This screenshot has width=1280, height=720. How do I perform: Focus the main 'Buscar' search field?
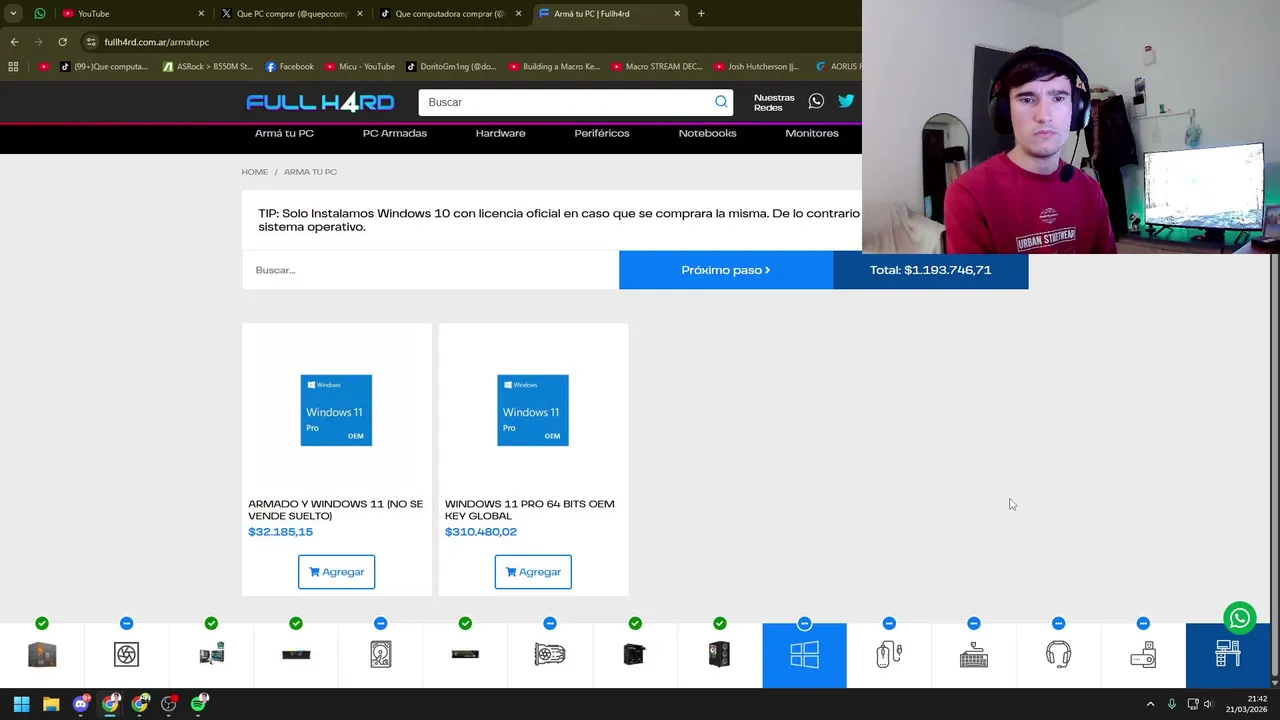point(567,102)
